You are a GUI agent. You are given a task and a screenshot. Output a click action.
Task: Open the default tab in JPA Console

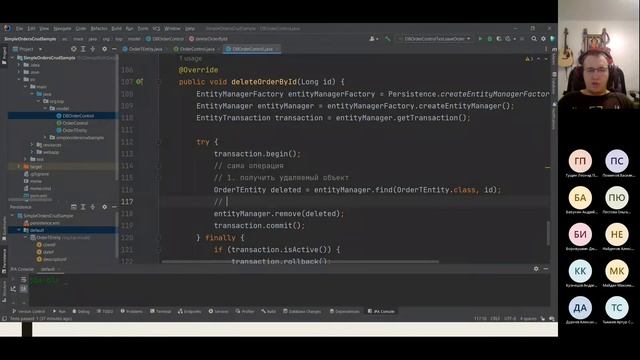pos(48,269)
